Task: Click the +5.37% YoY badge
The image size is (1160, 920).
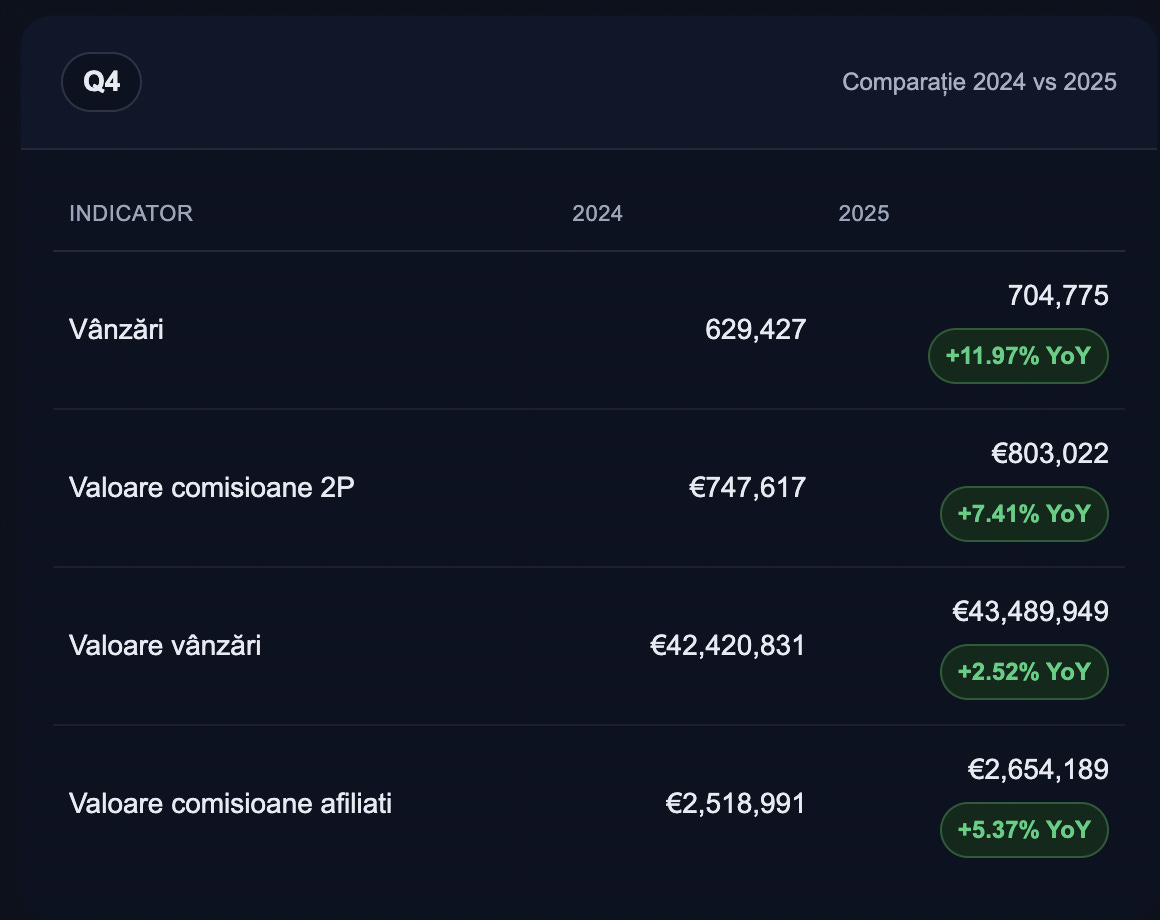Action: (1024, 829)
